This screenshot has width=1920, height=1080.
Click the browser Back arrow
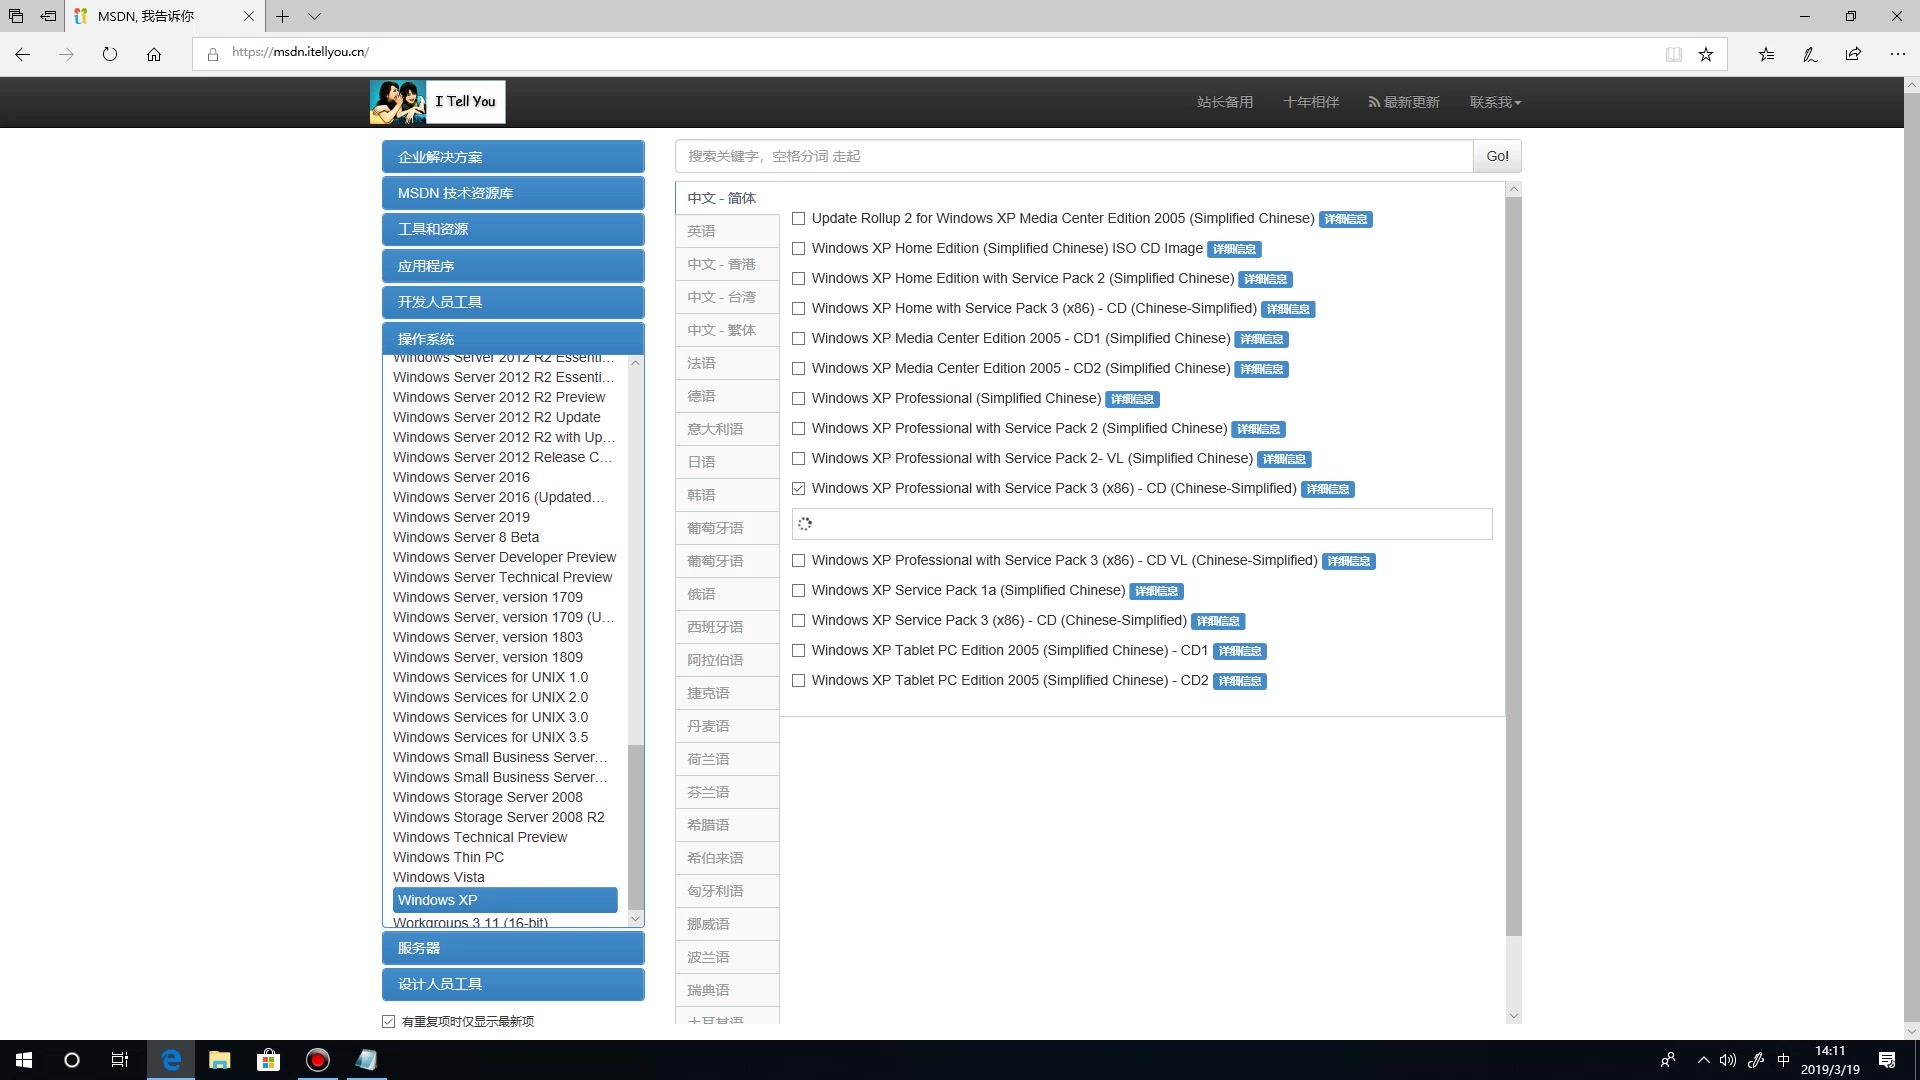pos(22,54)
